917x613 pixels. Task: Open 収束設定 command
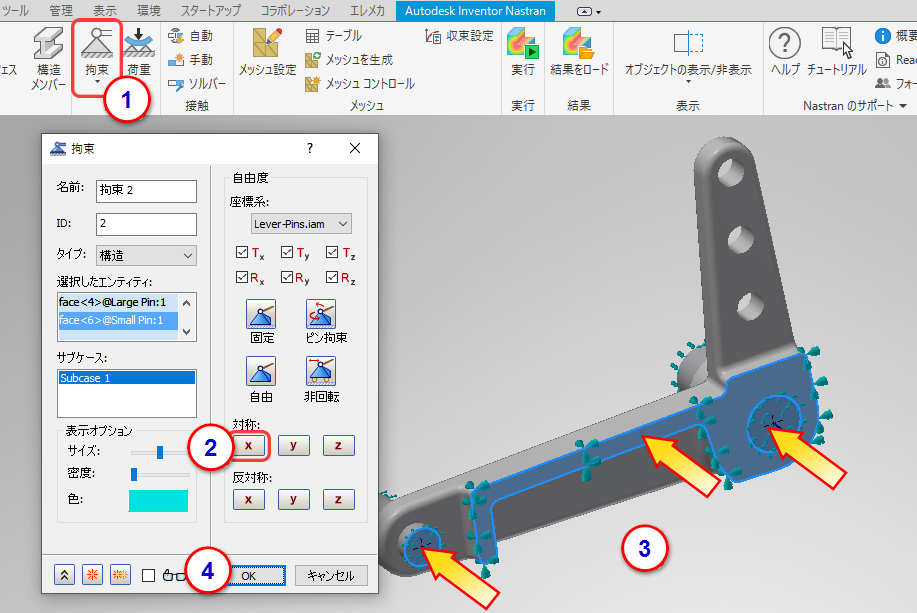click(460, 36)
